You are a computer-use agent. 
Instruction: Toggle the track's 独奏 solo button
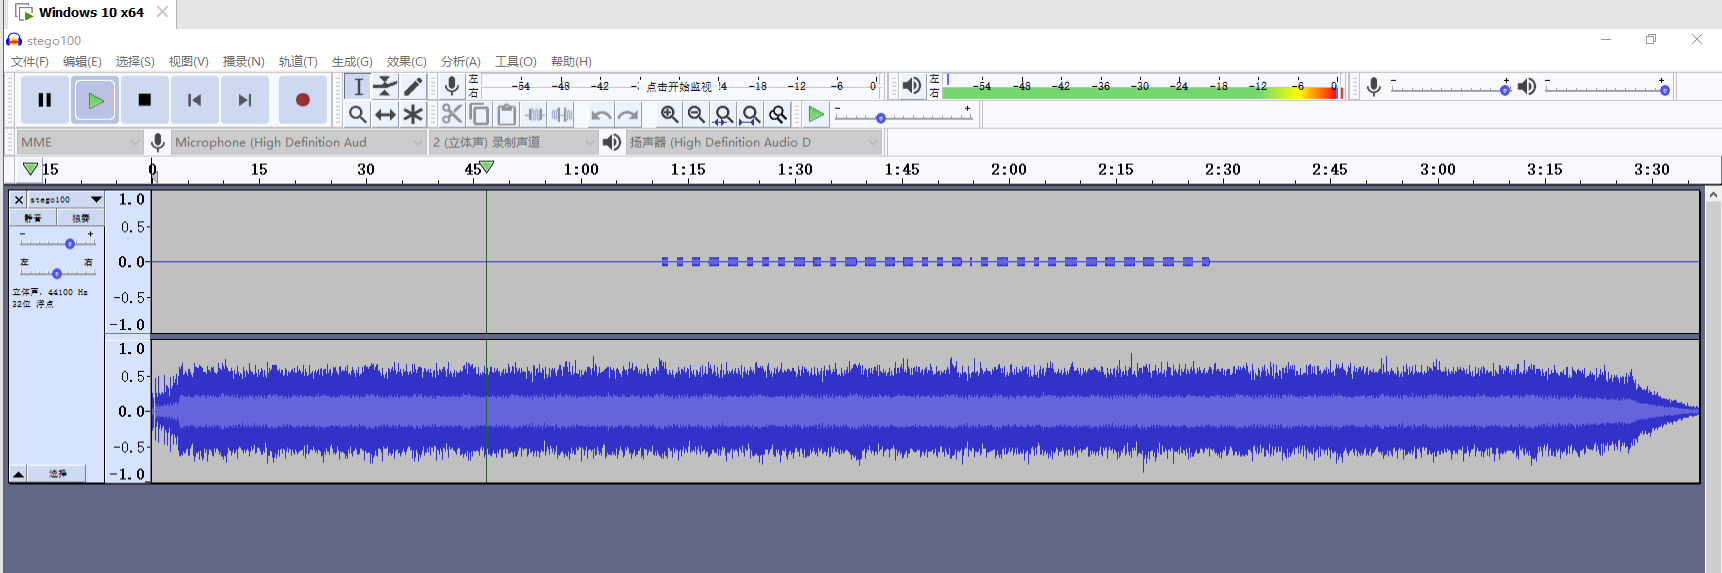[x=80, y=218]
